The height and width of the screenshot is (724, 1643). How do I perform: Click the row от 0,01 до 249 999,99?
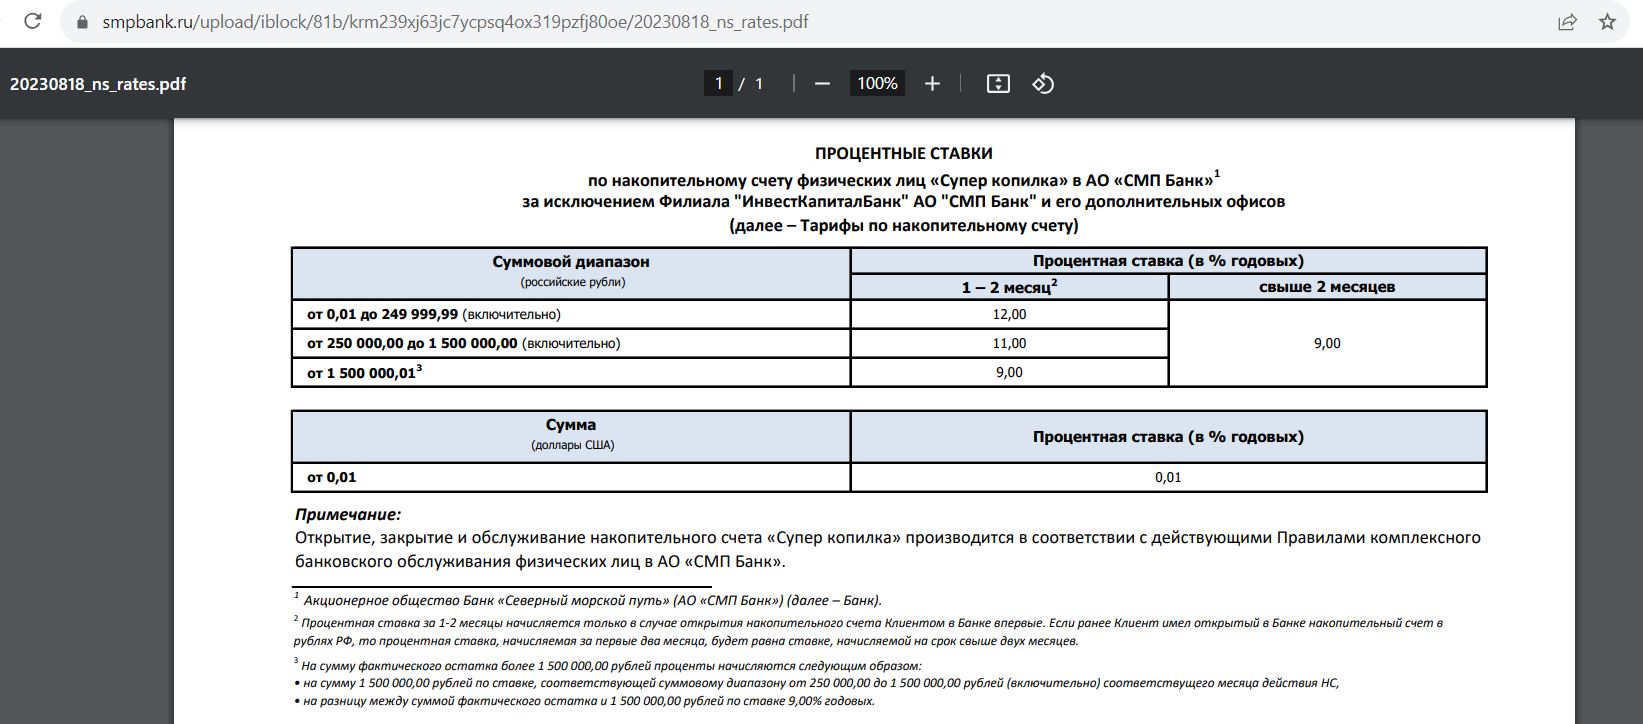coord(571,314)
